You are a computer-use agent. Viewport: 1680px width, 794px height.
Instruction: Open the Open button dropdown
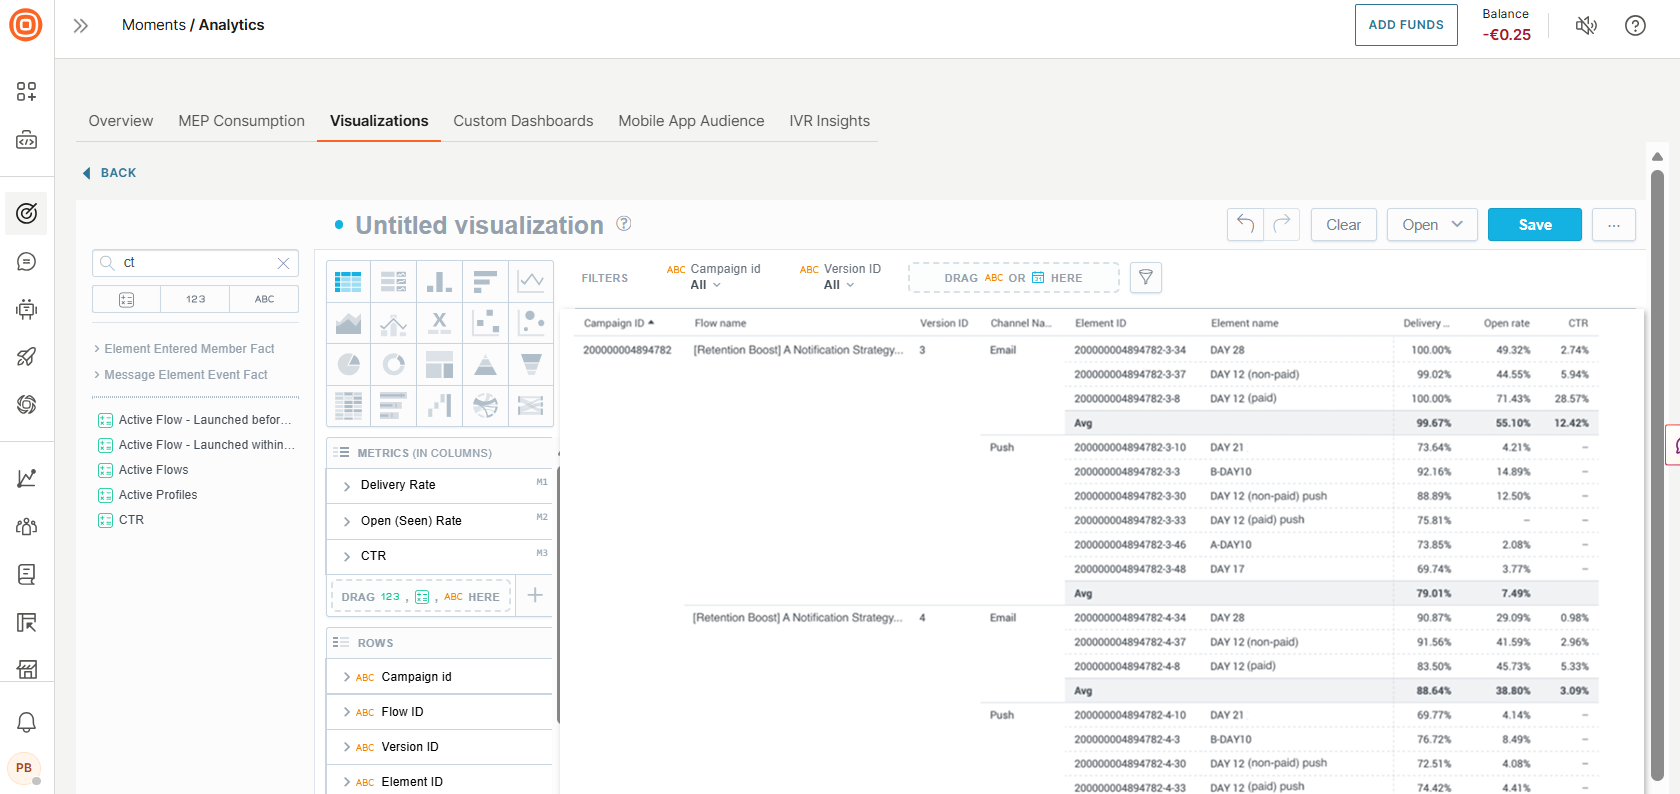coord(1432,225)
